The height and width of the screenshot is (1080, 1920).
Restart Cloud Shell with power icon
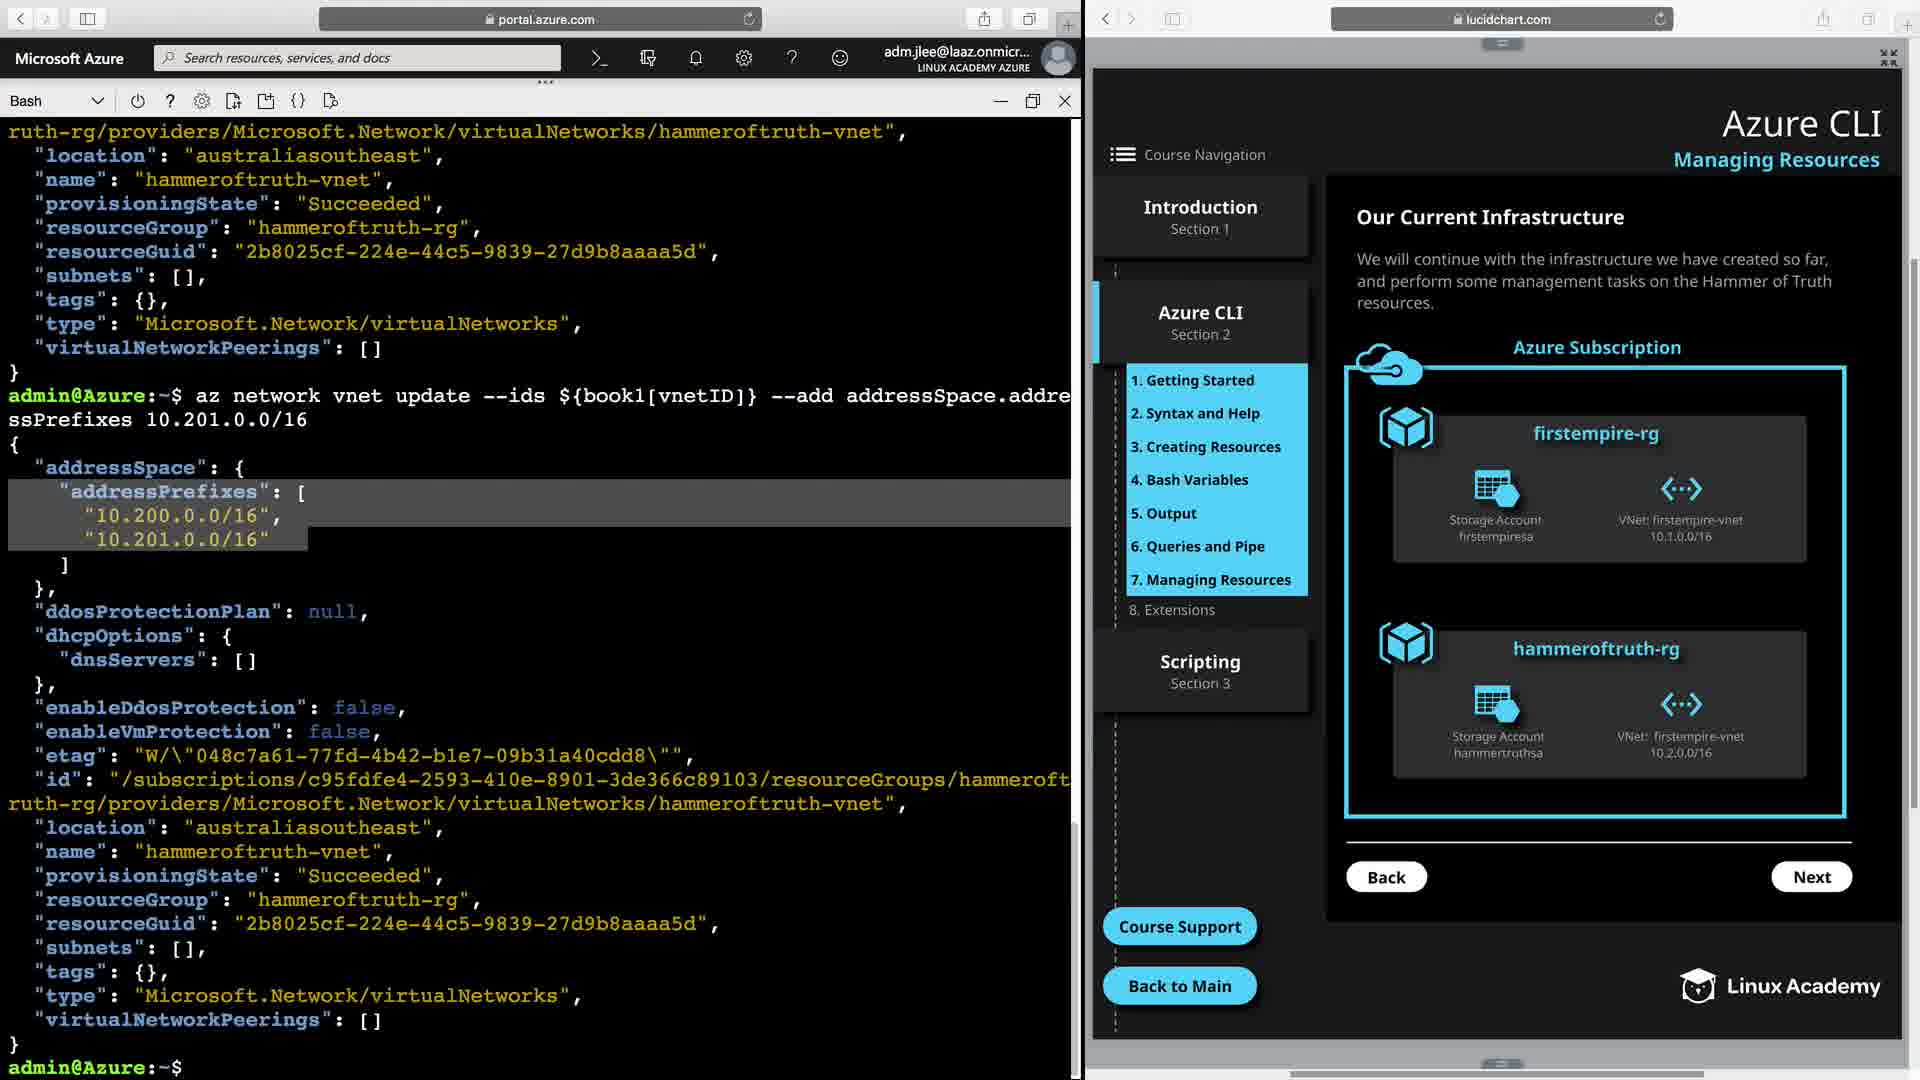point(138,101)
